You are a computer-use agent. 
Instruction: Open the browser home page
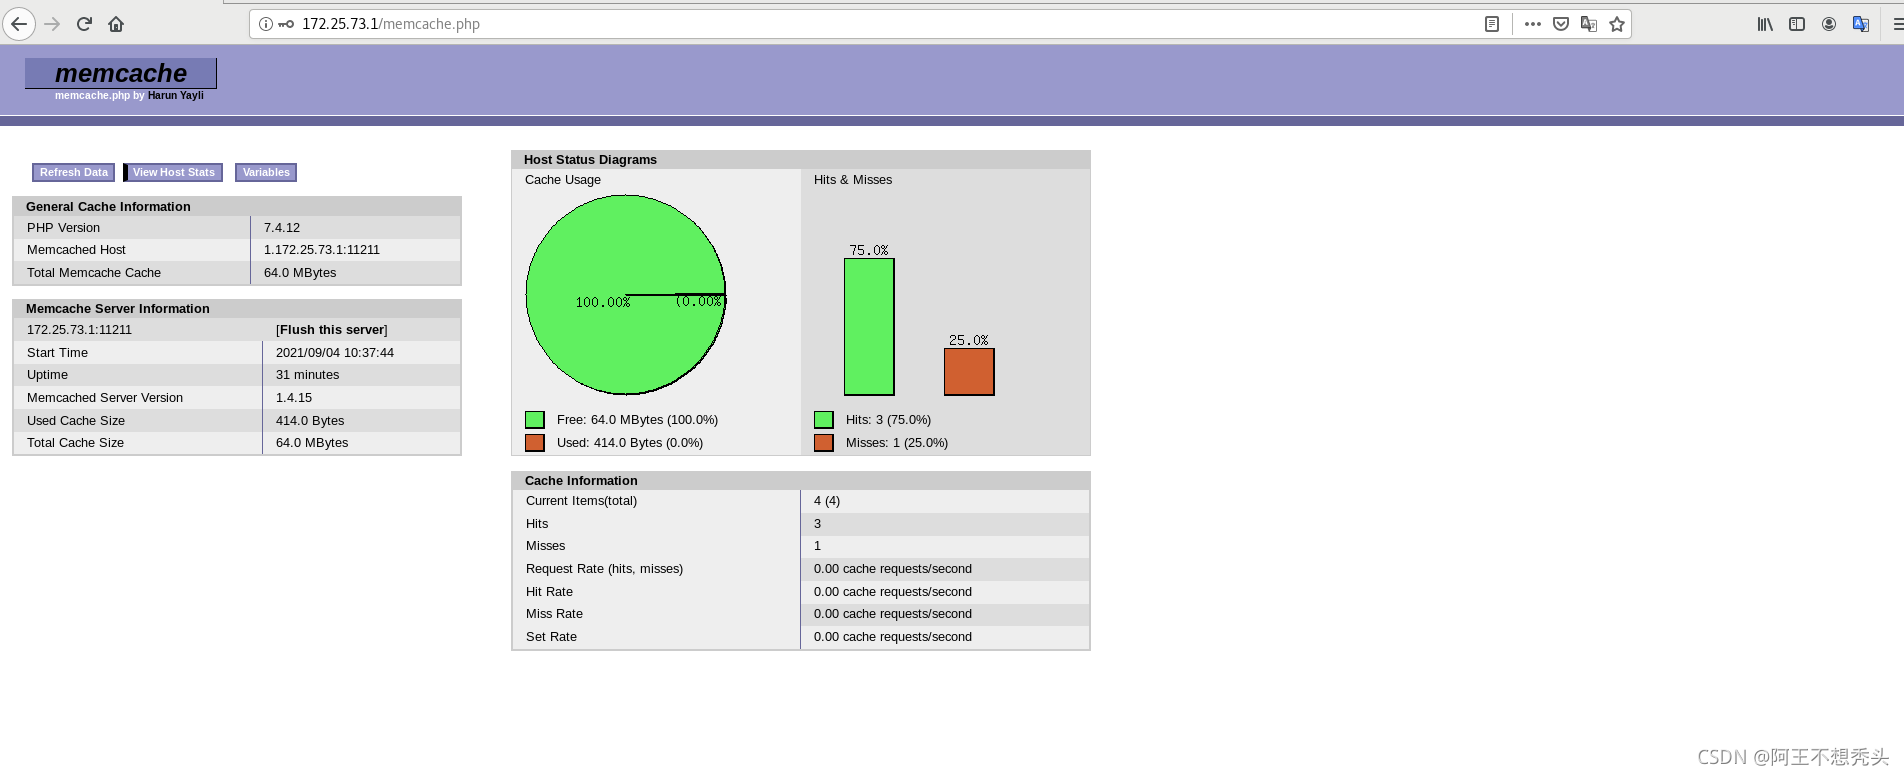click(x=116, y=24)
